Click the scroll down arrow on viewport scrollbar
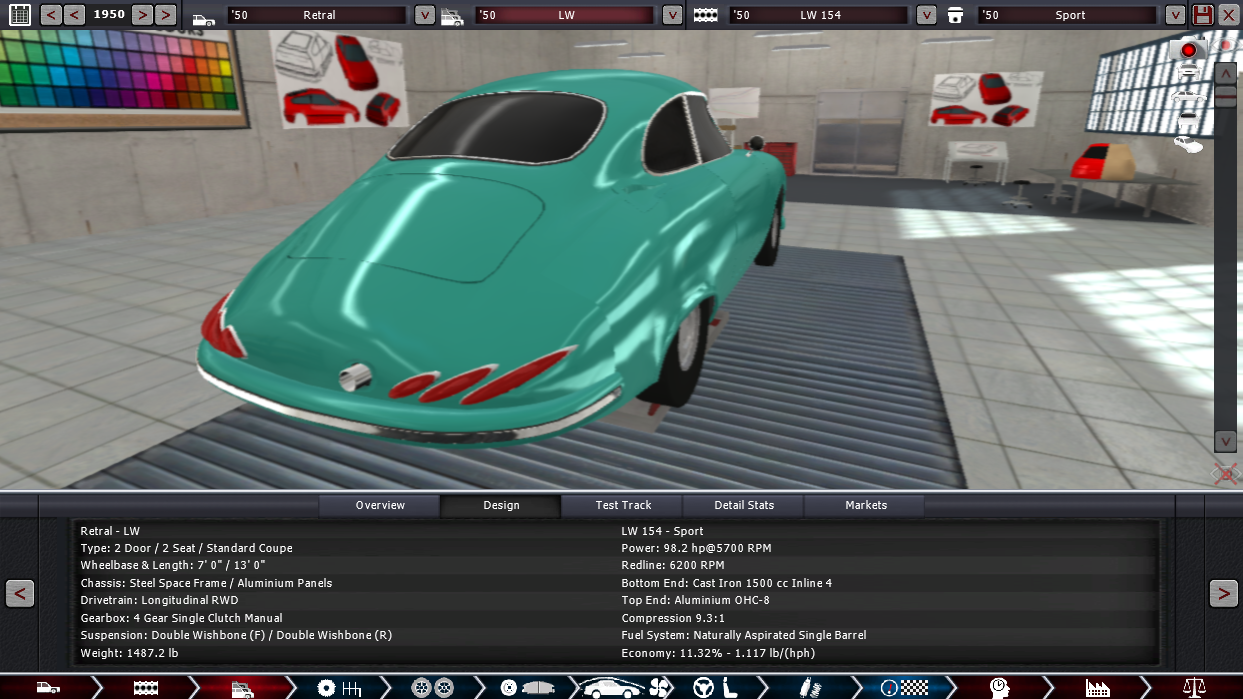 1225,441
